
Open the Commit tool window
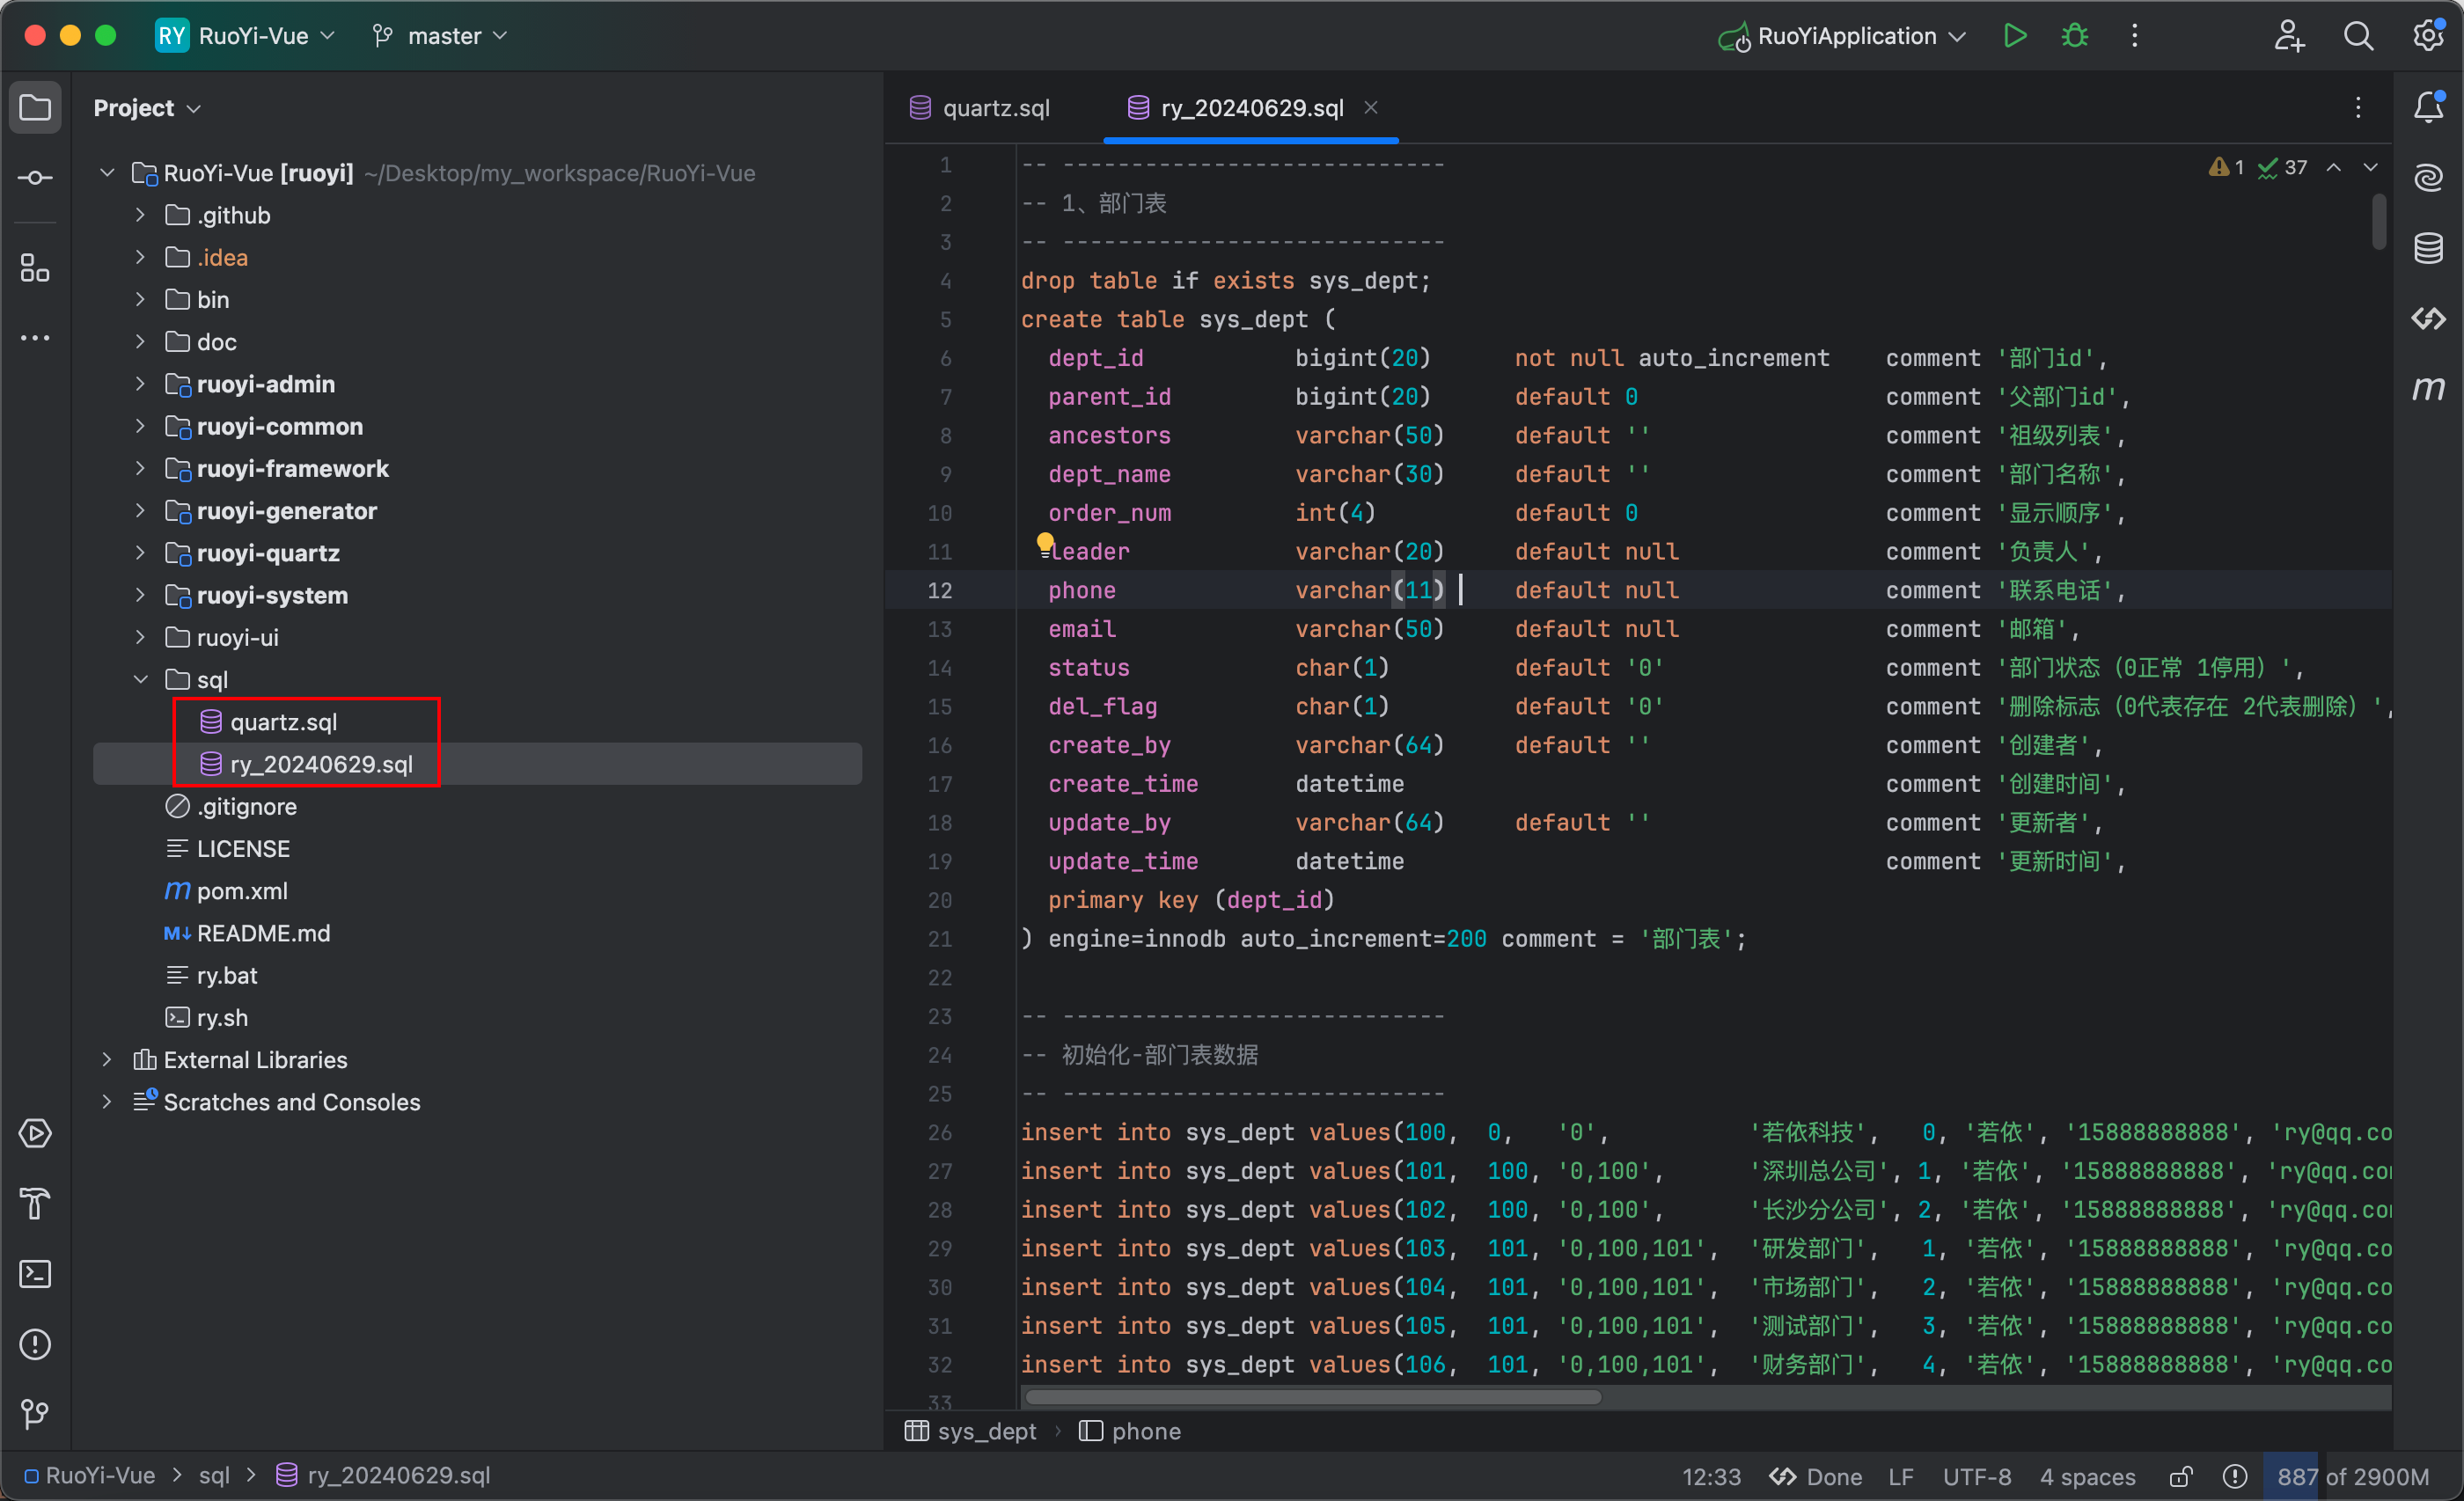(x=35, y=178)
